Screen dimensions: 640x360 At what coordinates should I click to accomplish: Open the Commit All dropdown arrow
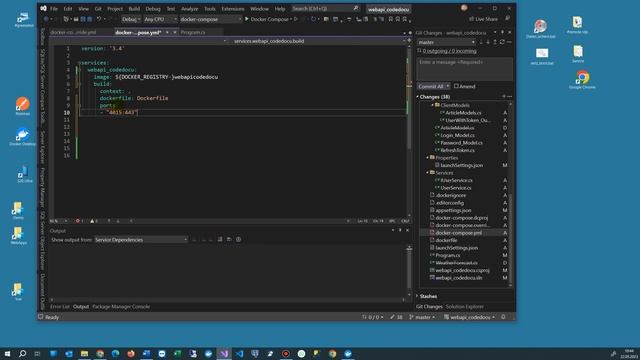coord(448,86)
